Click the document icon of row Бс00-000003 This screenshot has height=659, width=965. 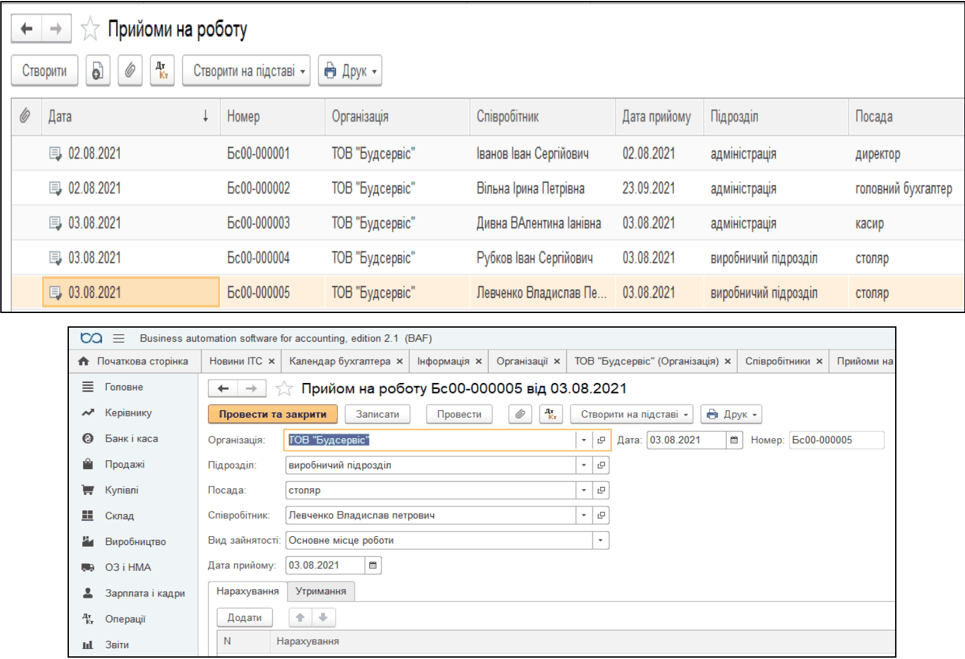55,223
